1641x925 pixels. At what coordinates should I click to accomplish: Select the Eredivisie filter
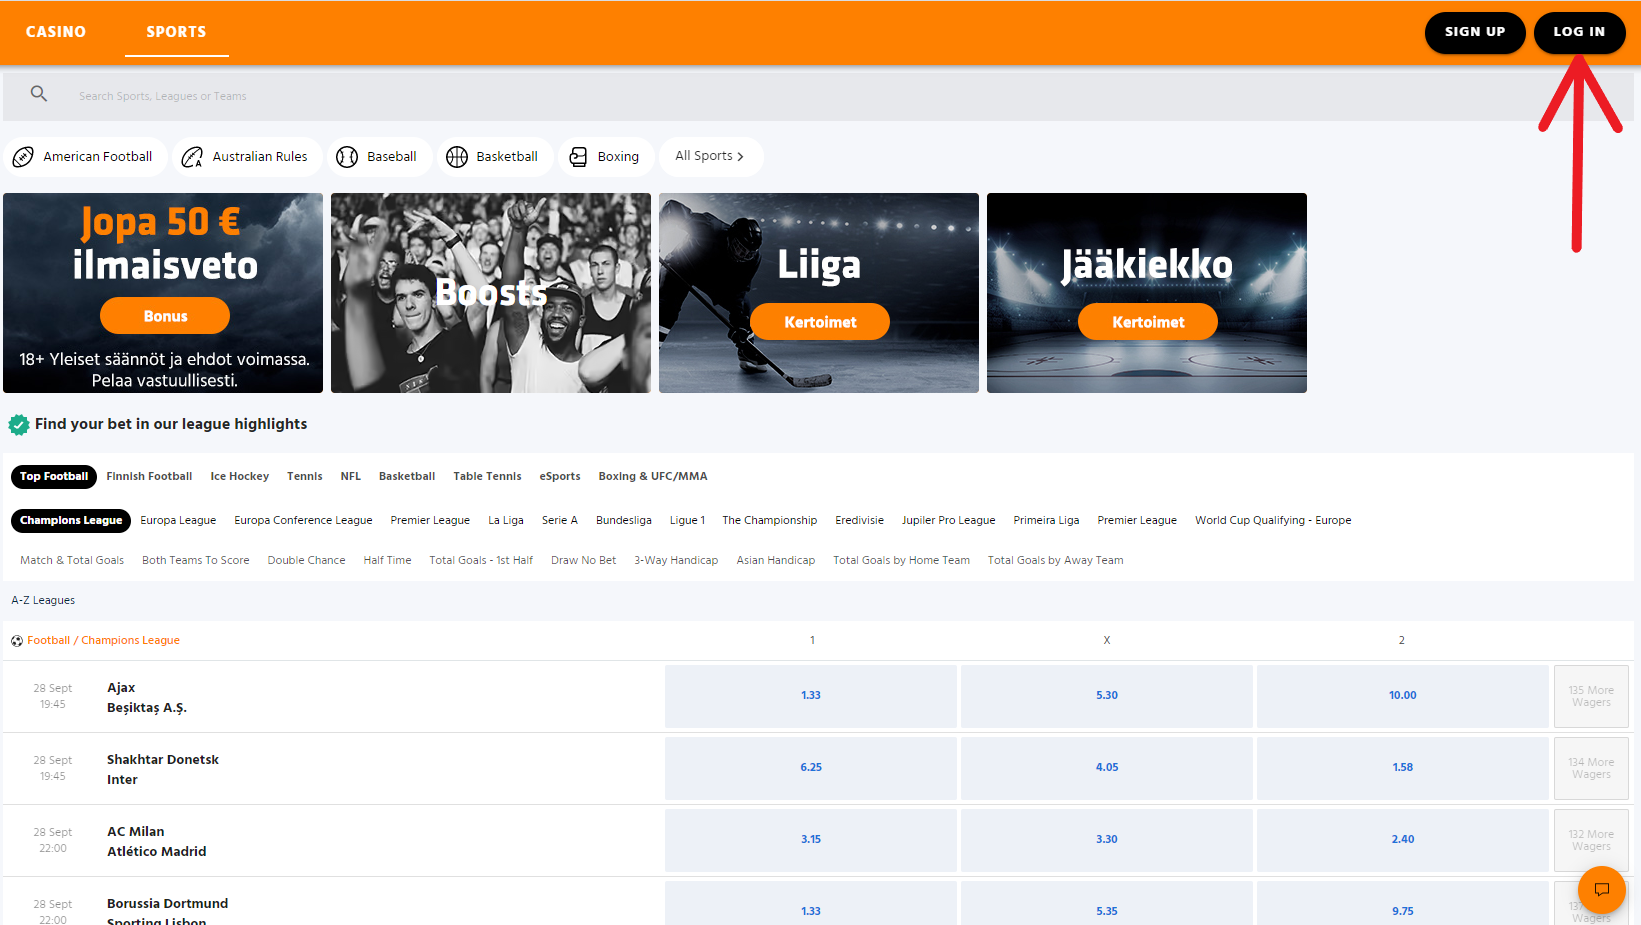point(860,521)
